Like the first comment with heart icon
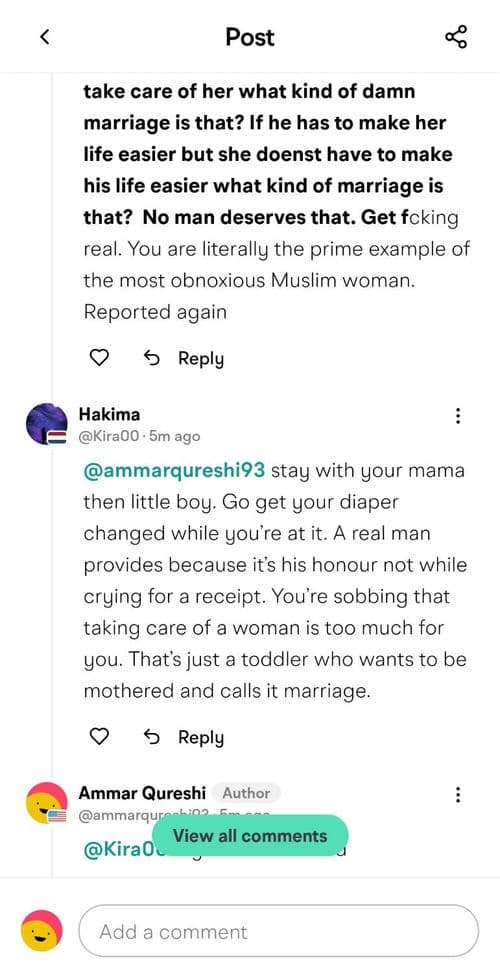 [99, 357]
